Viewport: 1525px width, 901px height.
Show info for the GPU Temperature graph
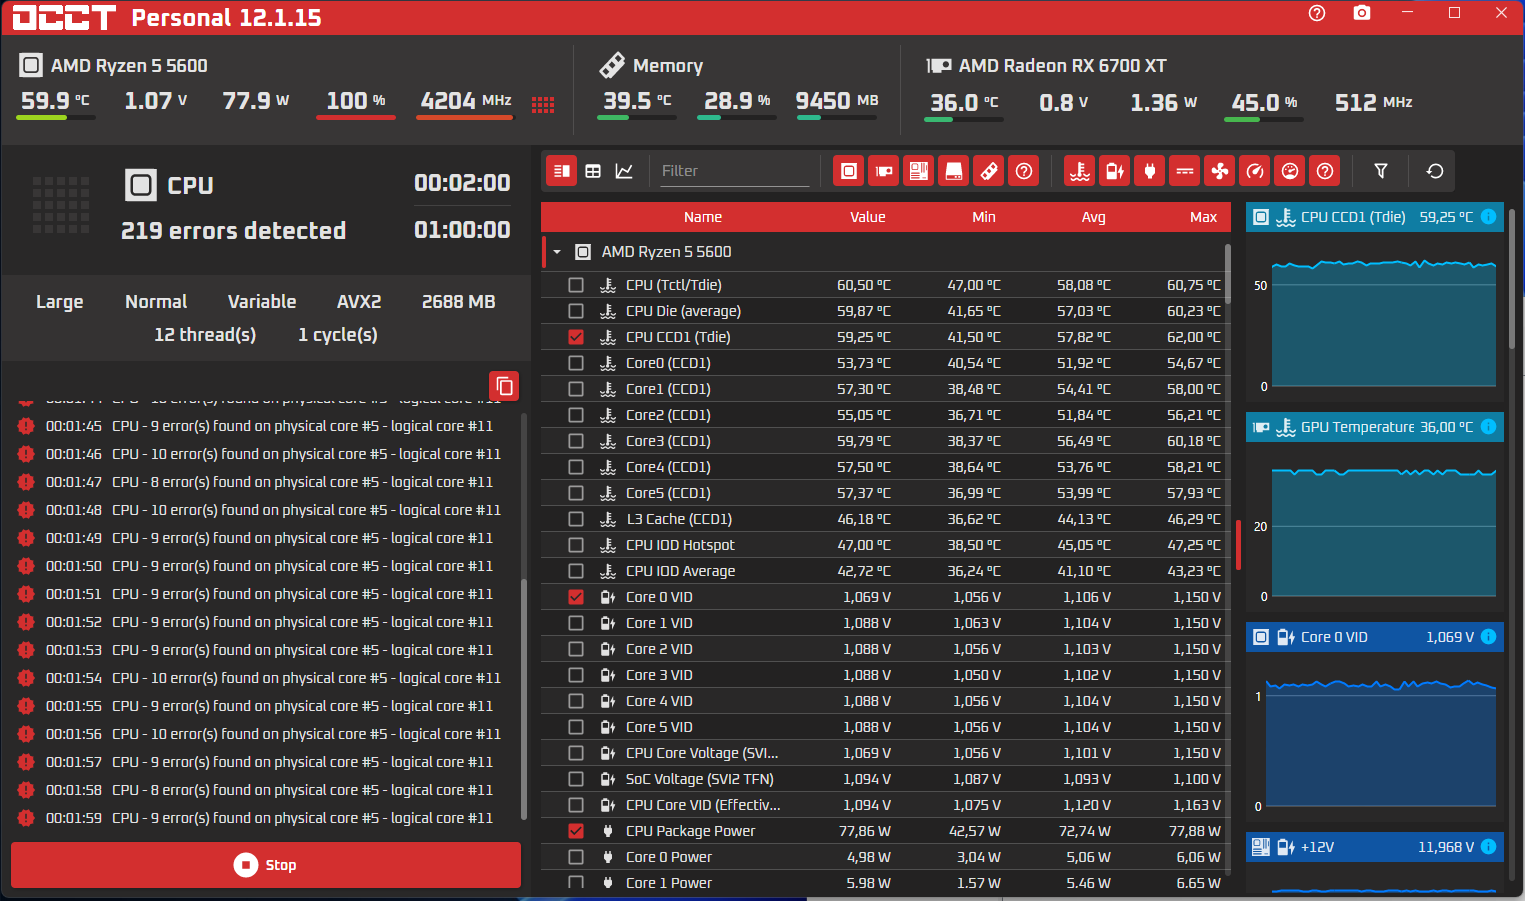coord(1488,427)
